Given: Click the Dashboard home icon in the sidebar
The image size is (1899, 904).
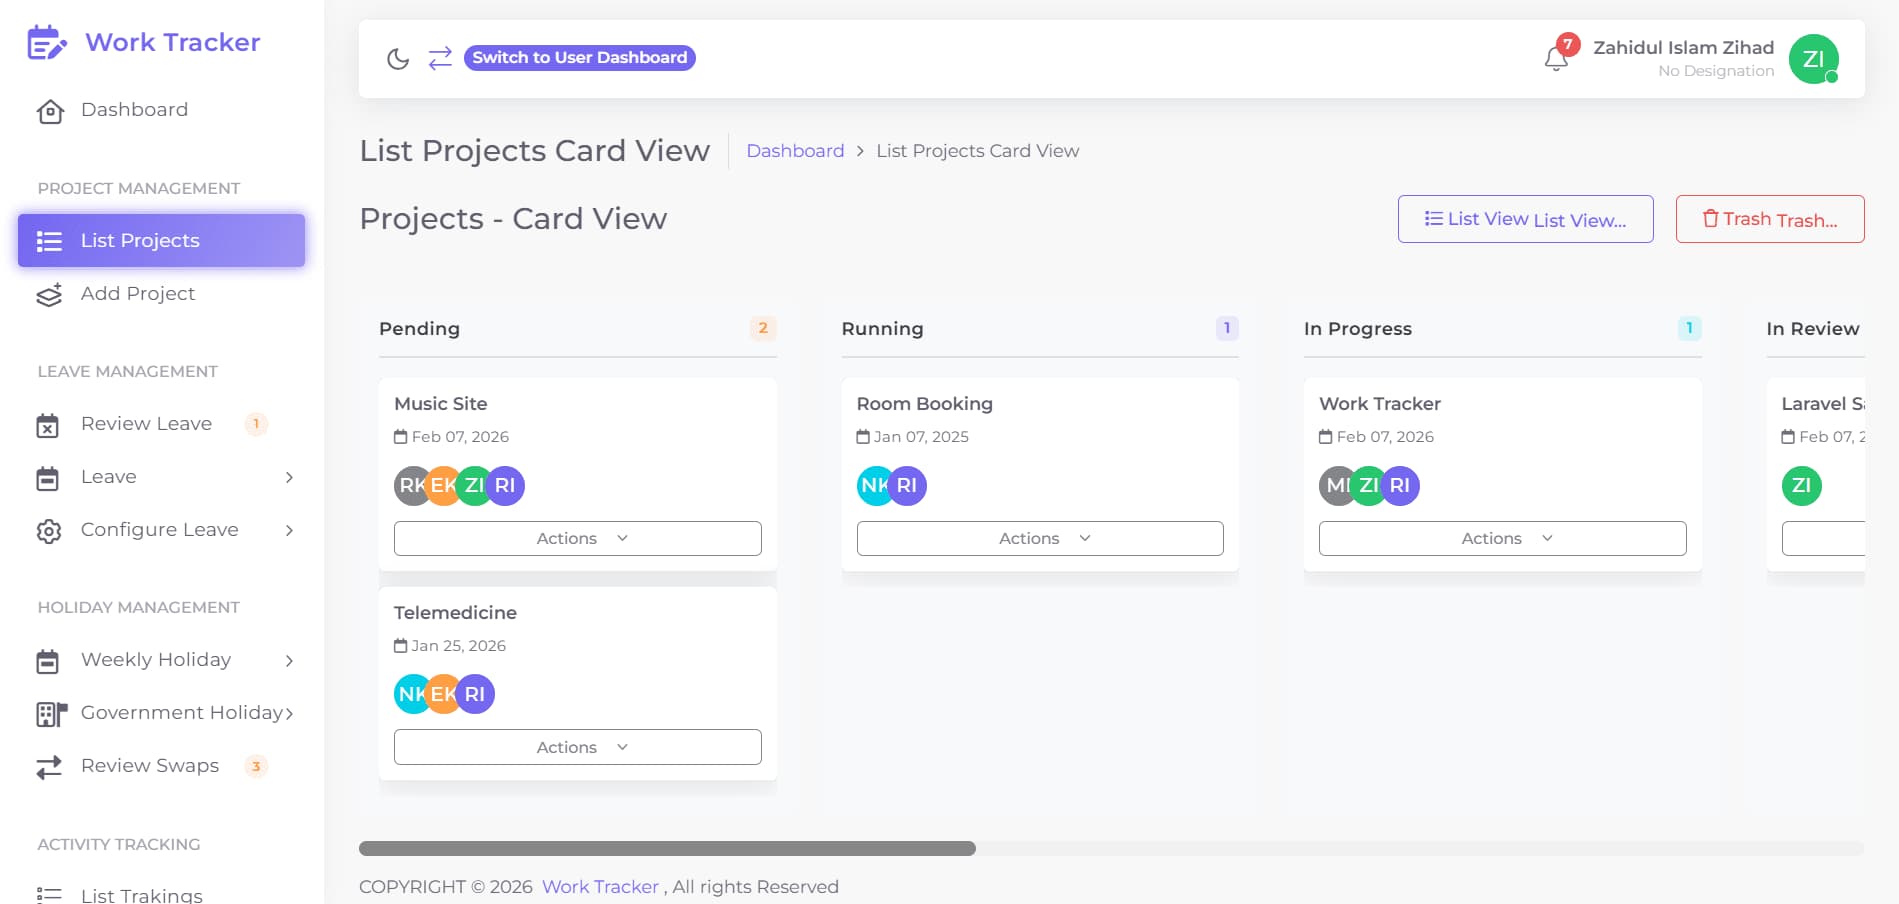Looking at the screenshot, I should (50, 111).
